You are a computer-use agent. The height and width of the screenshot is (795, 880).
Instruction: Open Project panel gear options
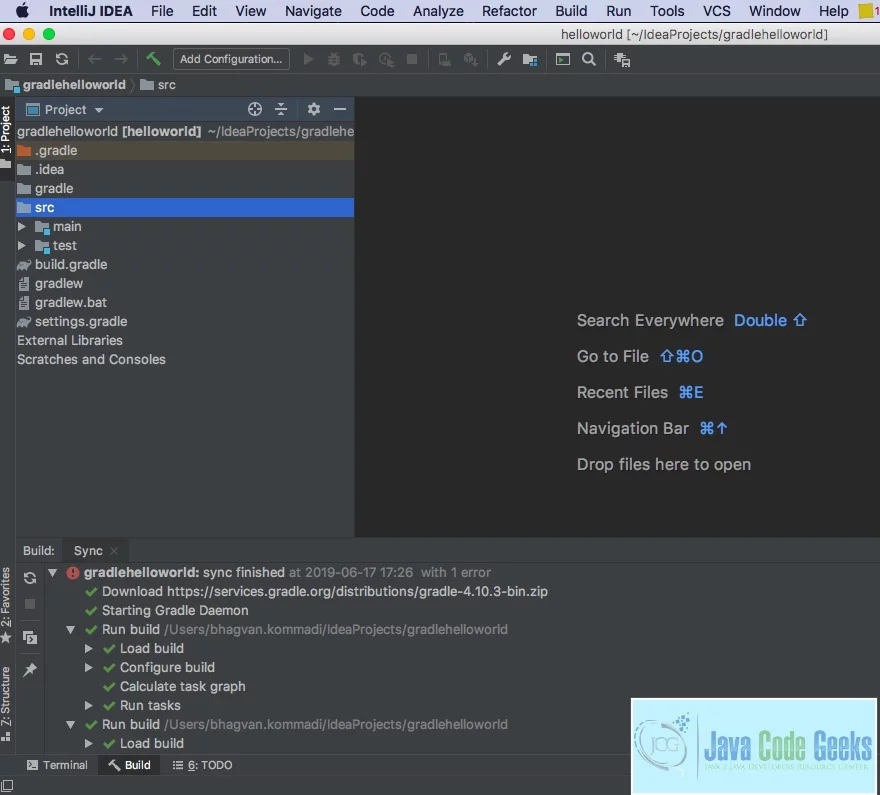coord(314,109)
